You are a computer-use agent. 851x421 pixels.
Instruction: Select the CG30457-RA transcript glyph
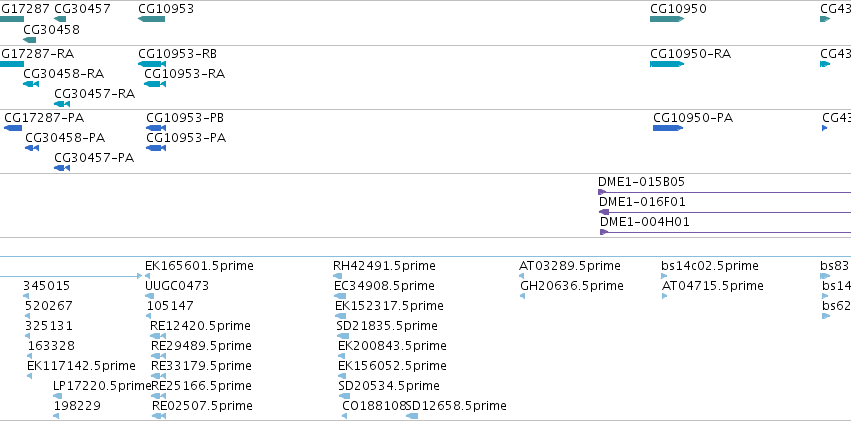62,104
